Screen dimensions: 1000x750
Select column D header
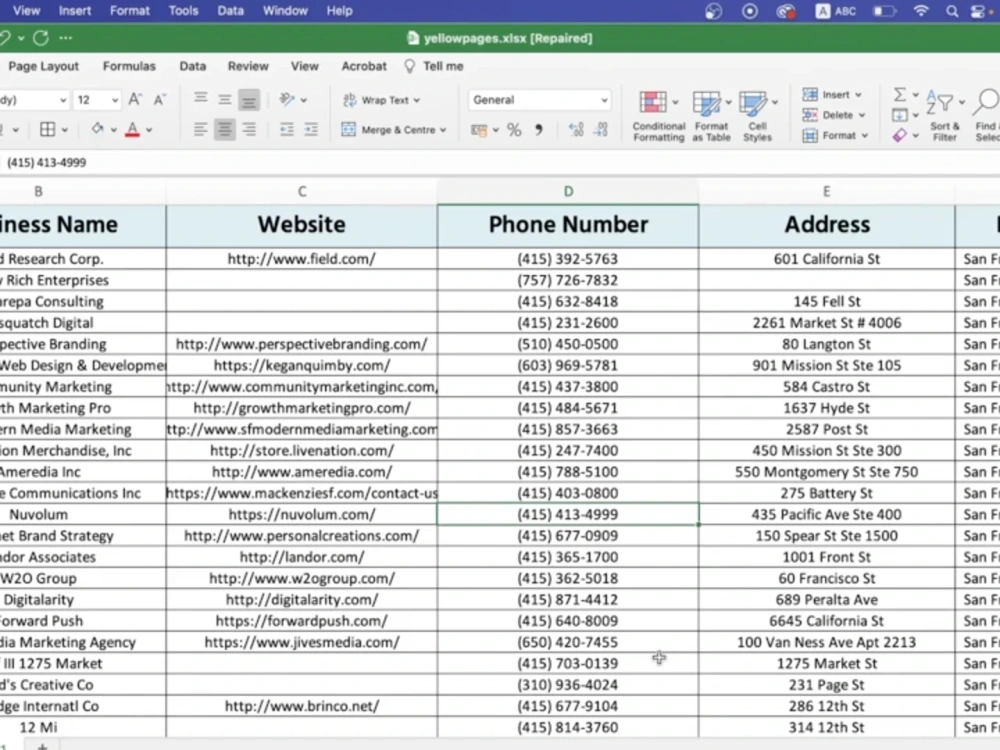(x=568, y=191)
